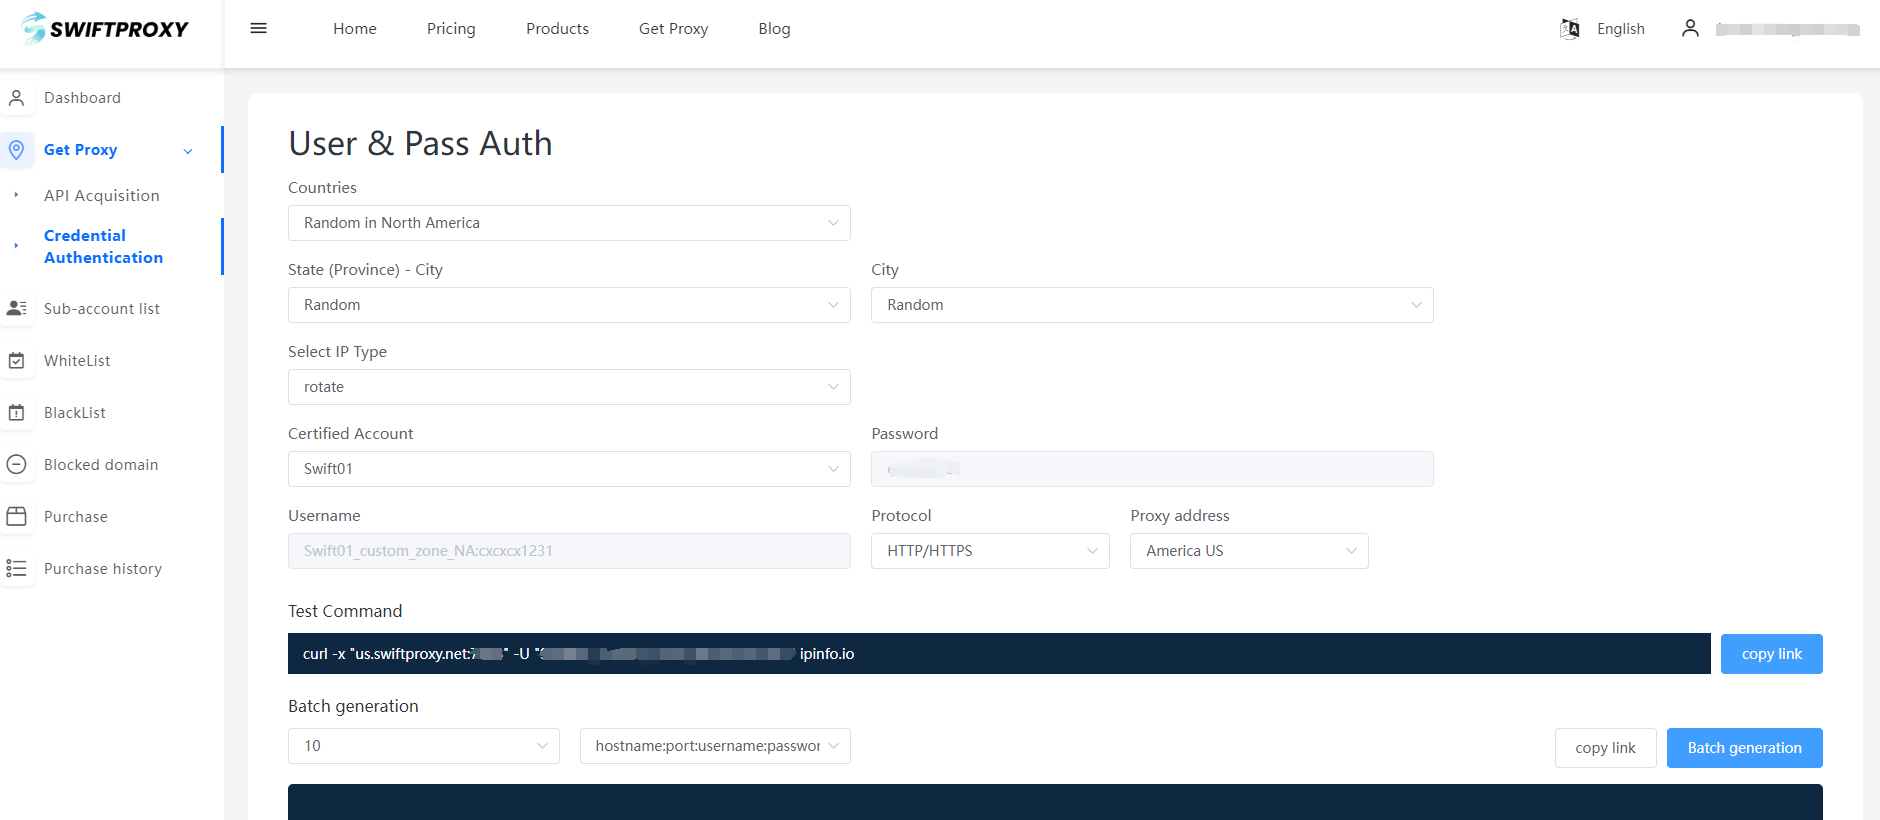The height and width of the screenshot is (820, 1880).
Task: Open Purchase history in sidebar
Action: pos(102,569)
